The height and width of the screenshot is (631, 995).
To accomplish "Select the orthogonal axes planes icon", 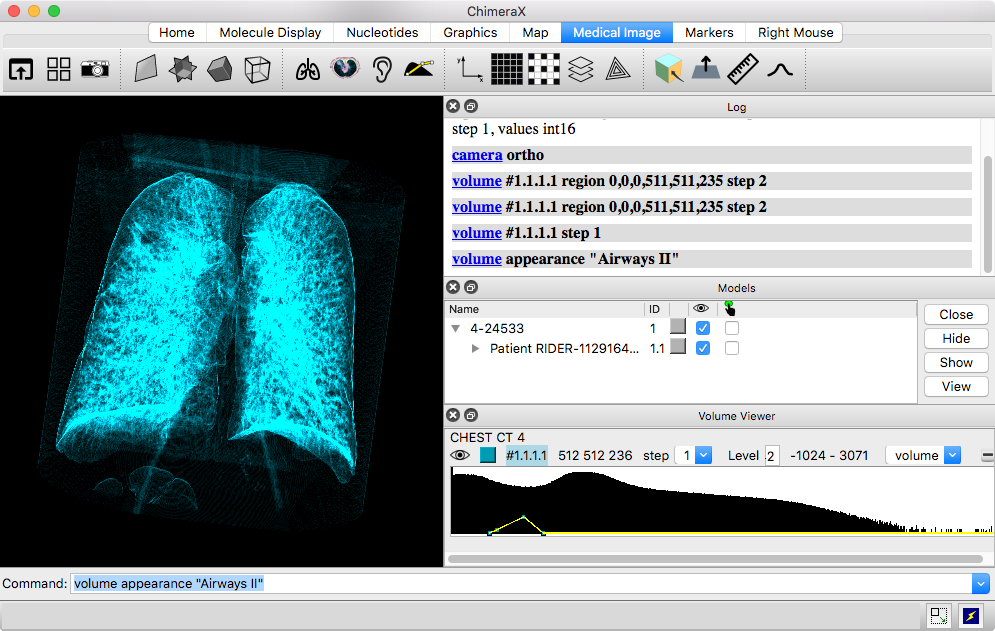I will (469, 69).
